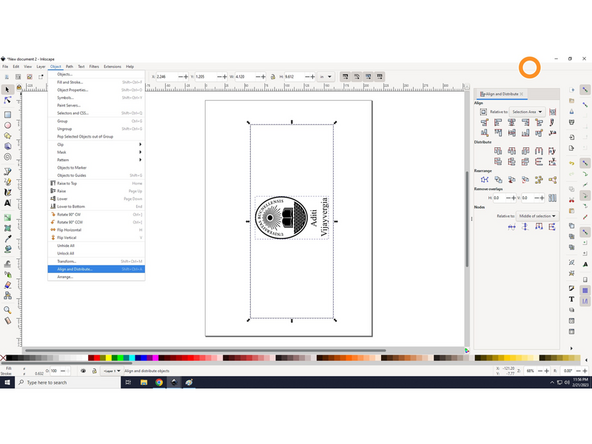
Task: Toggle the width-height lock ratio
Action: tap(273, 77)
